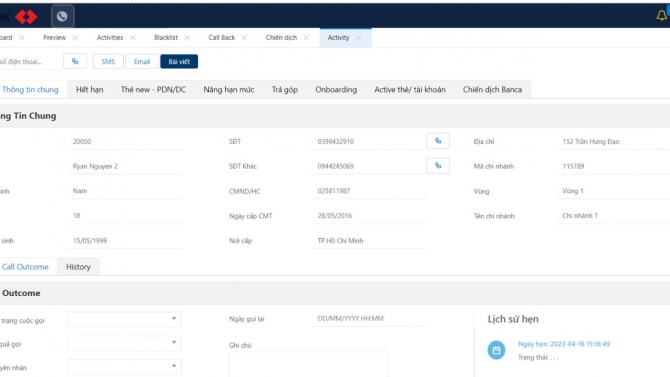The height and width of the screenshot is (377, 670).
Task: Click the phone dialer icon in header
Action: [62, 16]
